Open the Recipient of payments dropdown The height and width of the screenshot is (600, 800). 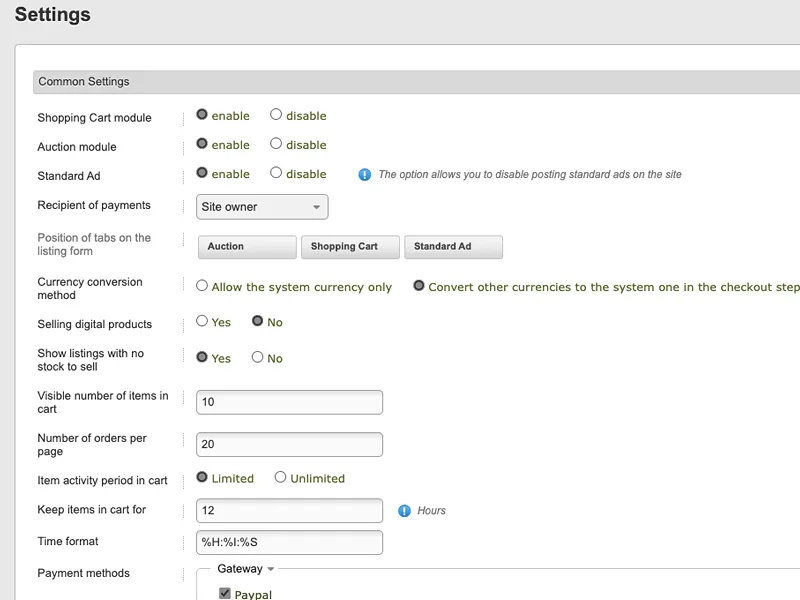pyautogui.click(x=262, y=207)
